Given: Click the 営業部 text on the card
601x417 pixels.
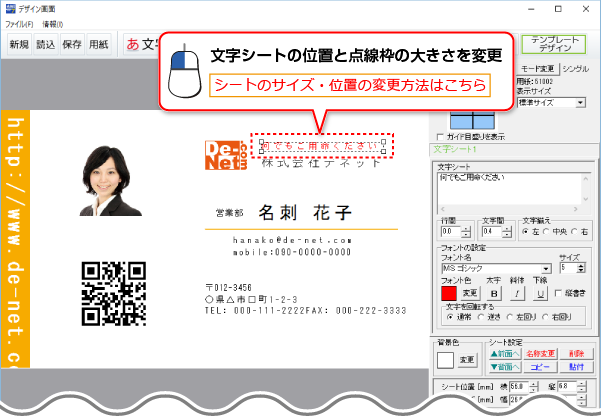Looking at the screenshot, I should click(230, 213).
